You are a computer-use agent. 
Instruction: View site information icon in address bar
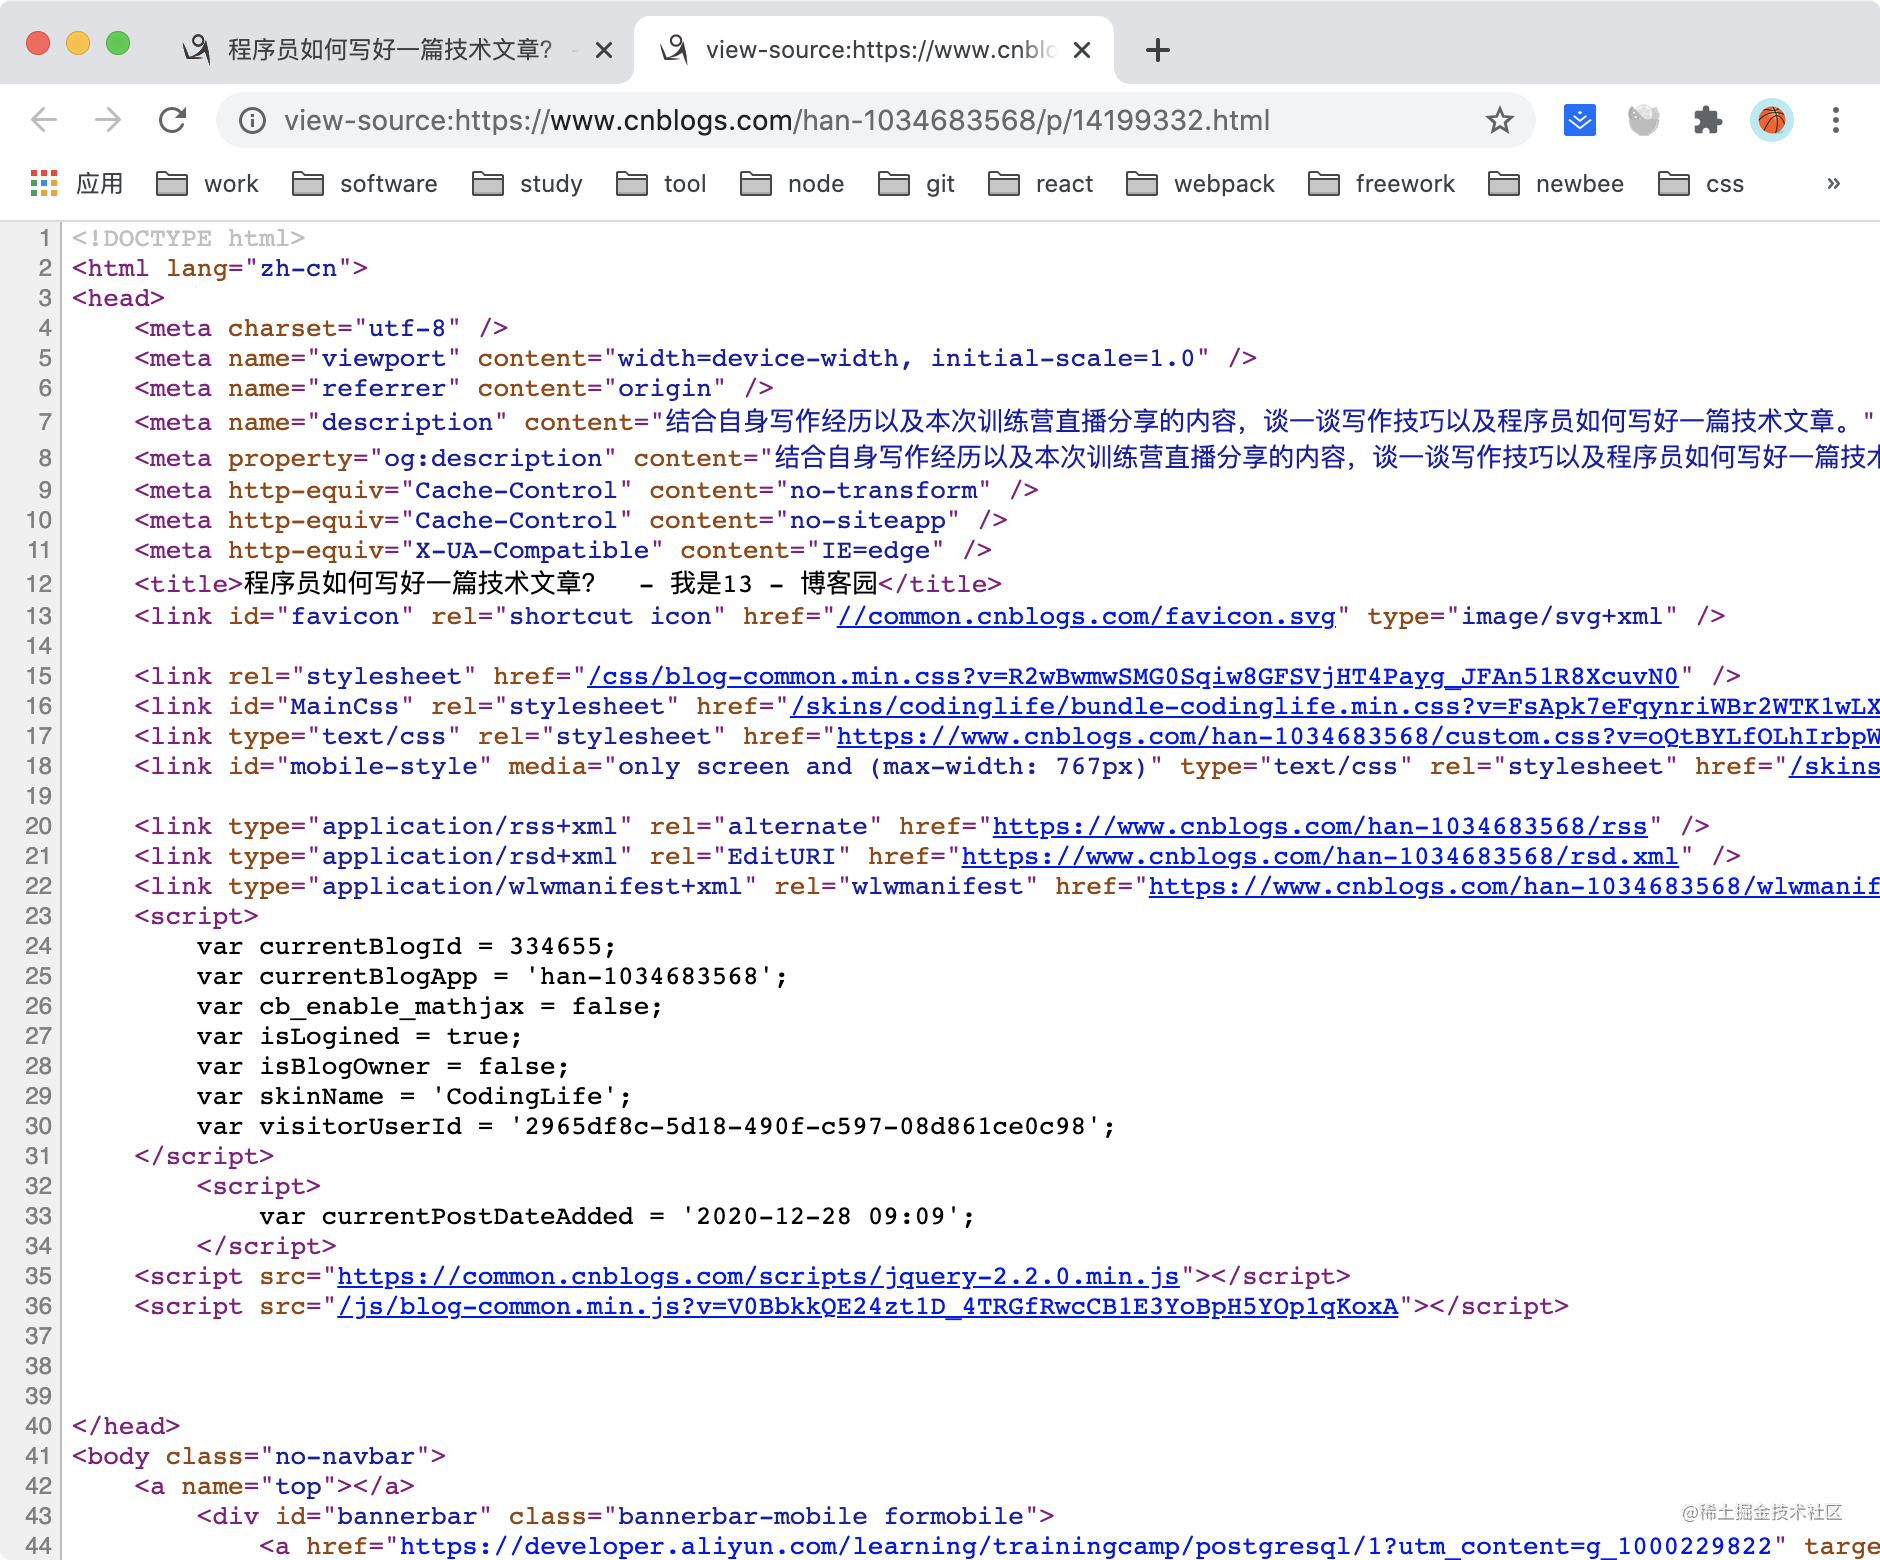pos(252,121)
